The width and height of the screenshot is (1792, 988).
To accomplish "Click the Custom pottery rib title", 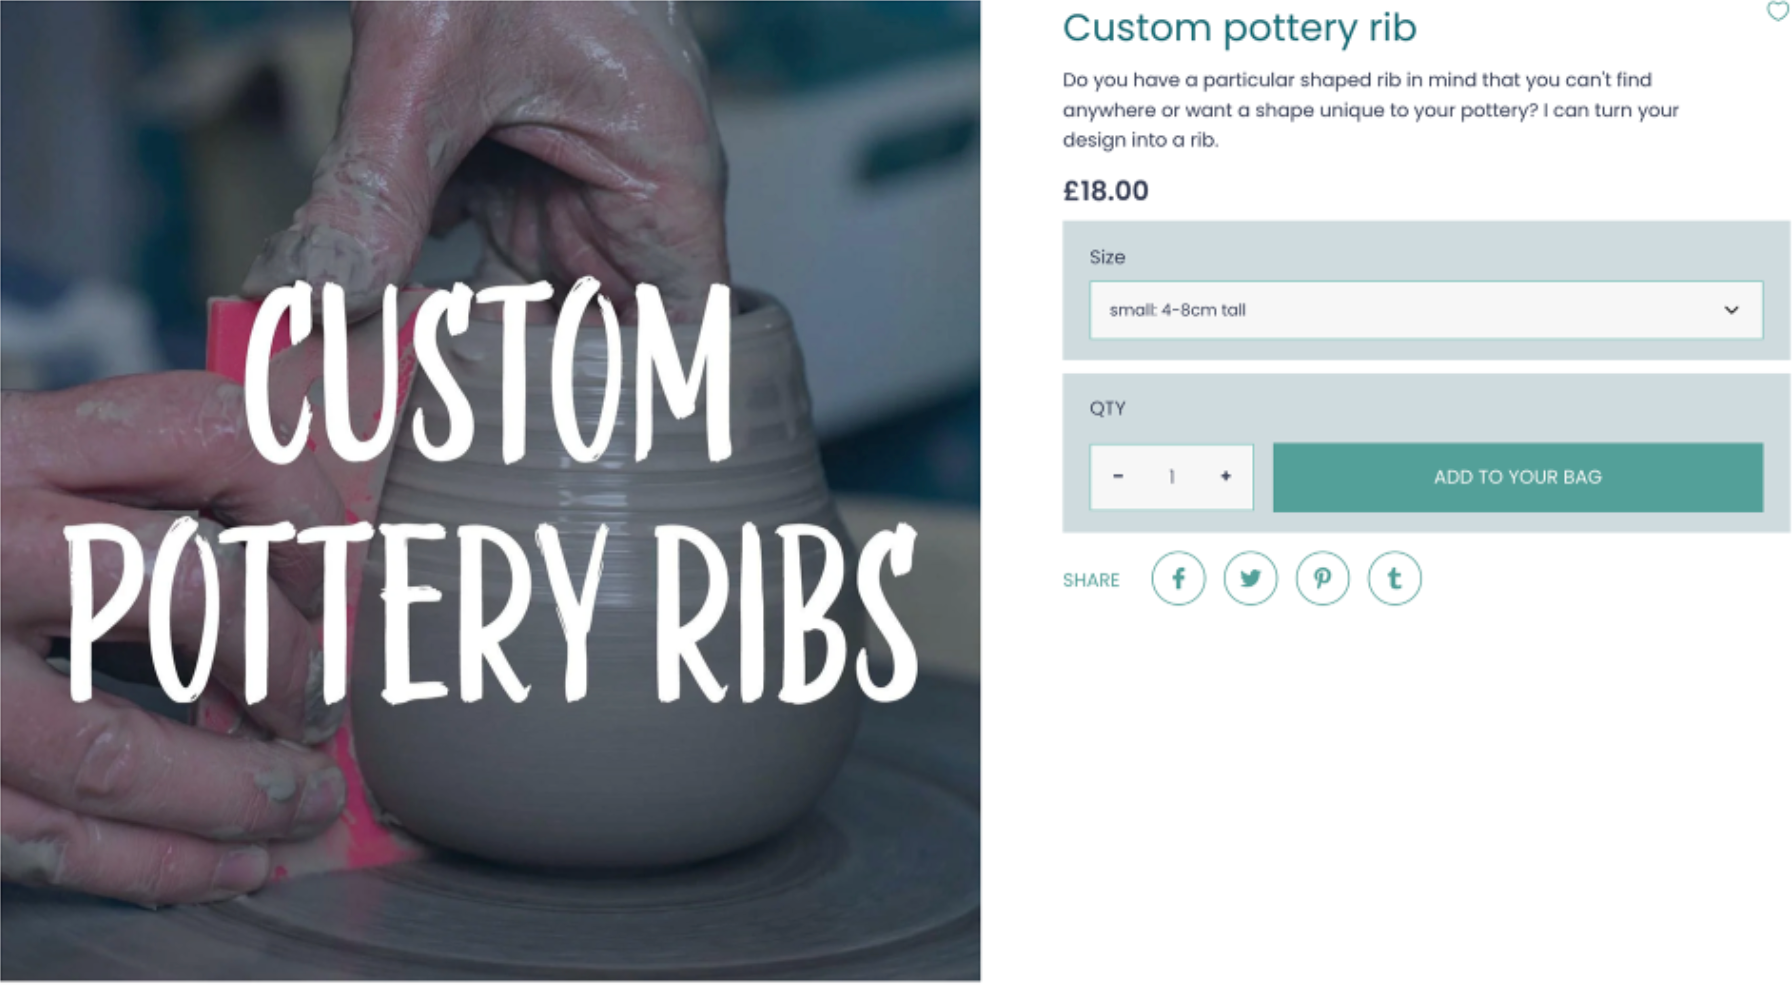I will coord(1239,27).
